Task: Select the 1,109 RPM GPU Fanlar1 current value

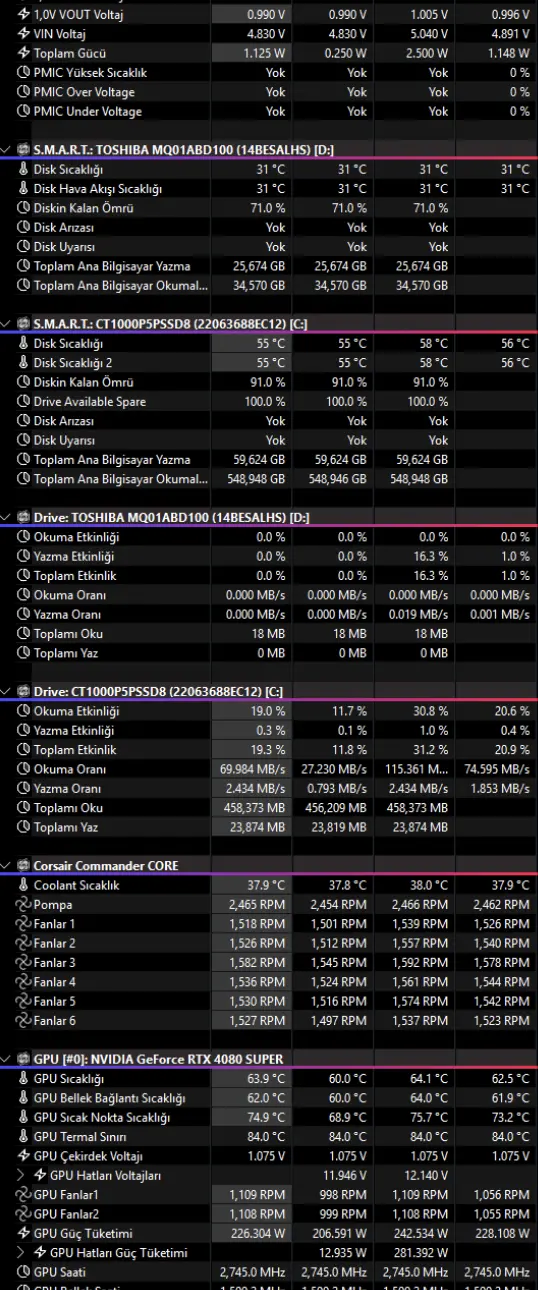Action: point(259,1195)
